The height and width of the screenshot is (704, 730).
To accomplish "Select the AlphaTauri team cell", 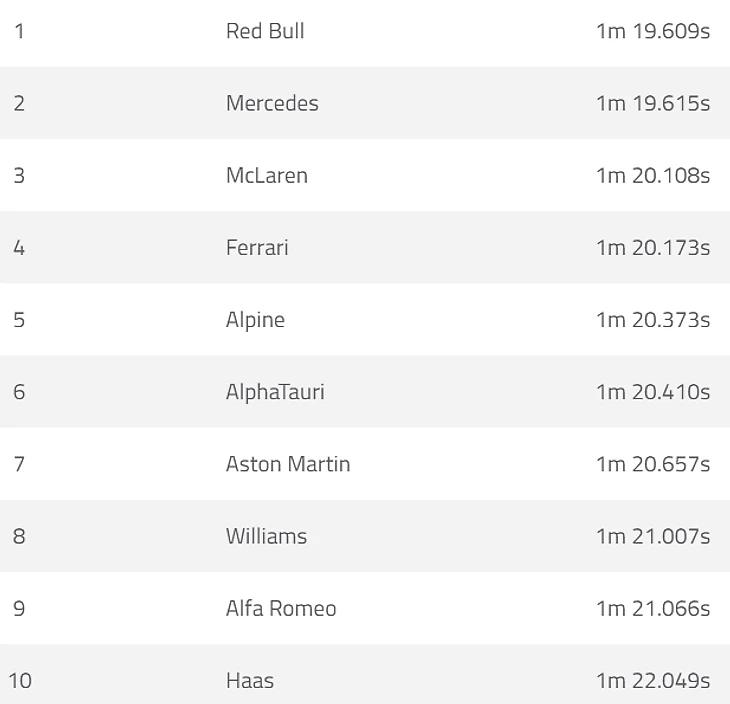I will coord(275,392).
